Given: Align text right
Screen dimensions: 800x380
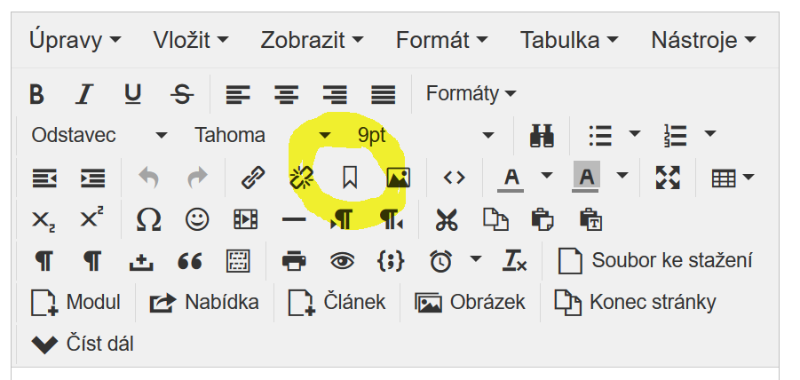Looking at the screenshot, I should click(x=335, y=95).
